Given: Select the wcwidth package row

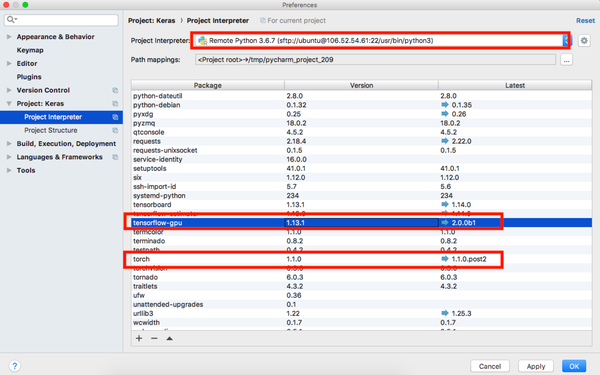Looking at the screenshot, I should (362, 323).
